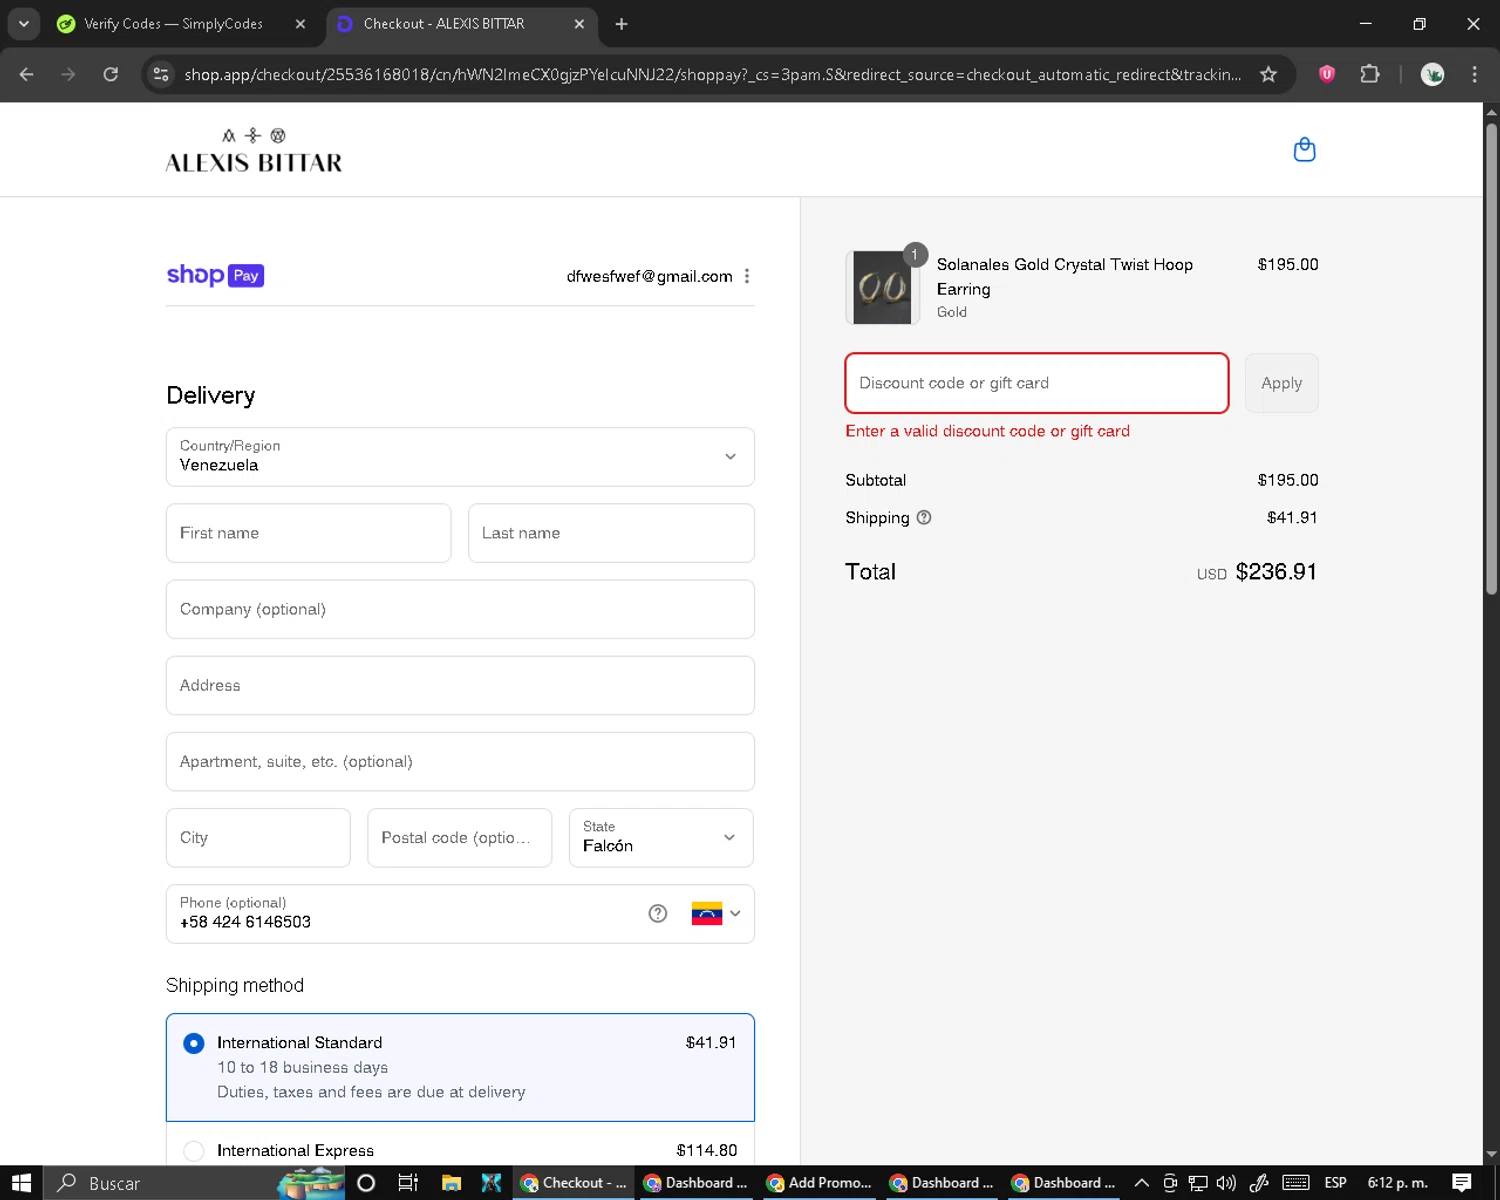Show hidden system tray icons

click(x=1141, y=1183)
